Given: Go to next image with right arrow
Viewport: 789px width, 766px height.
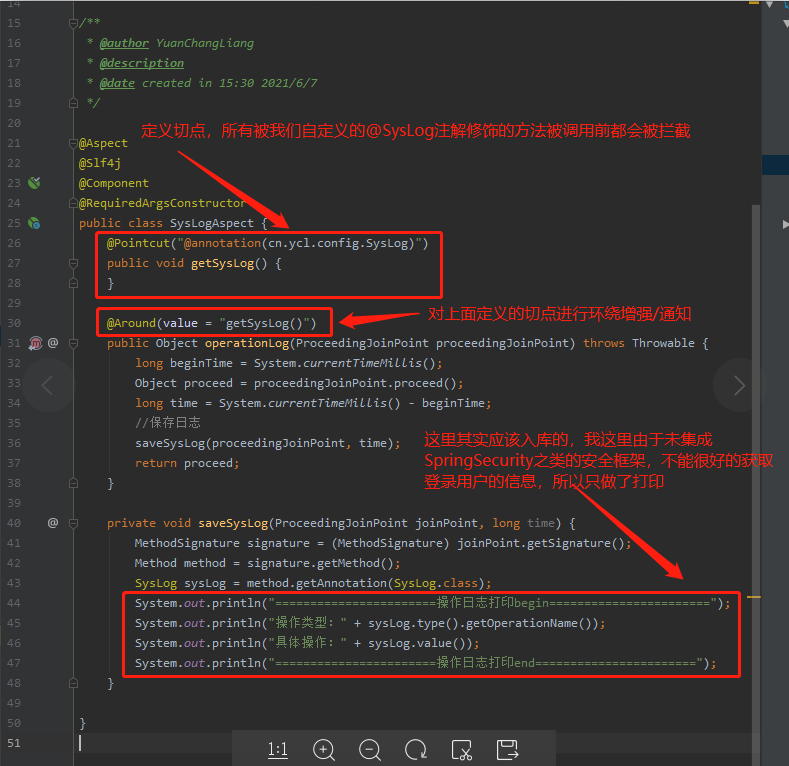Looking at the screenshot, I should (x=739, y=386).
